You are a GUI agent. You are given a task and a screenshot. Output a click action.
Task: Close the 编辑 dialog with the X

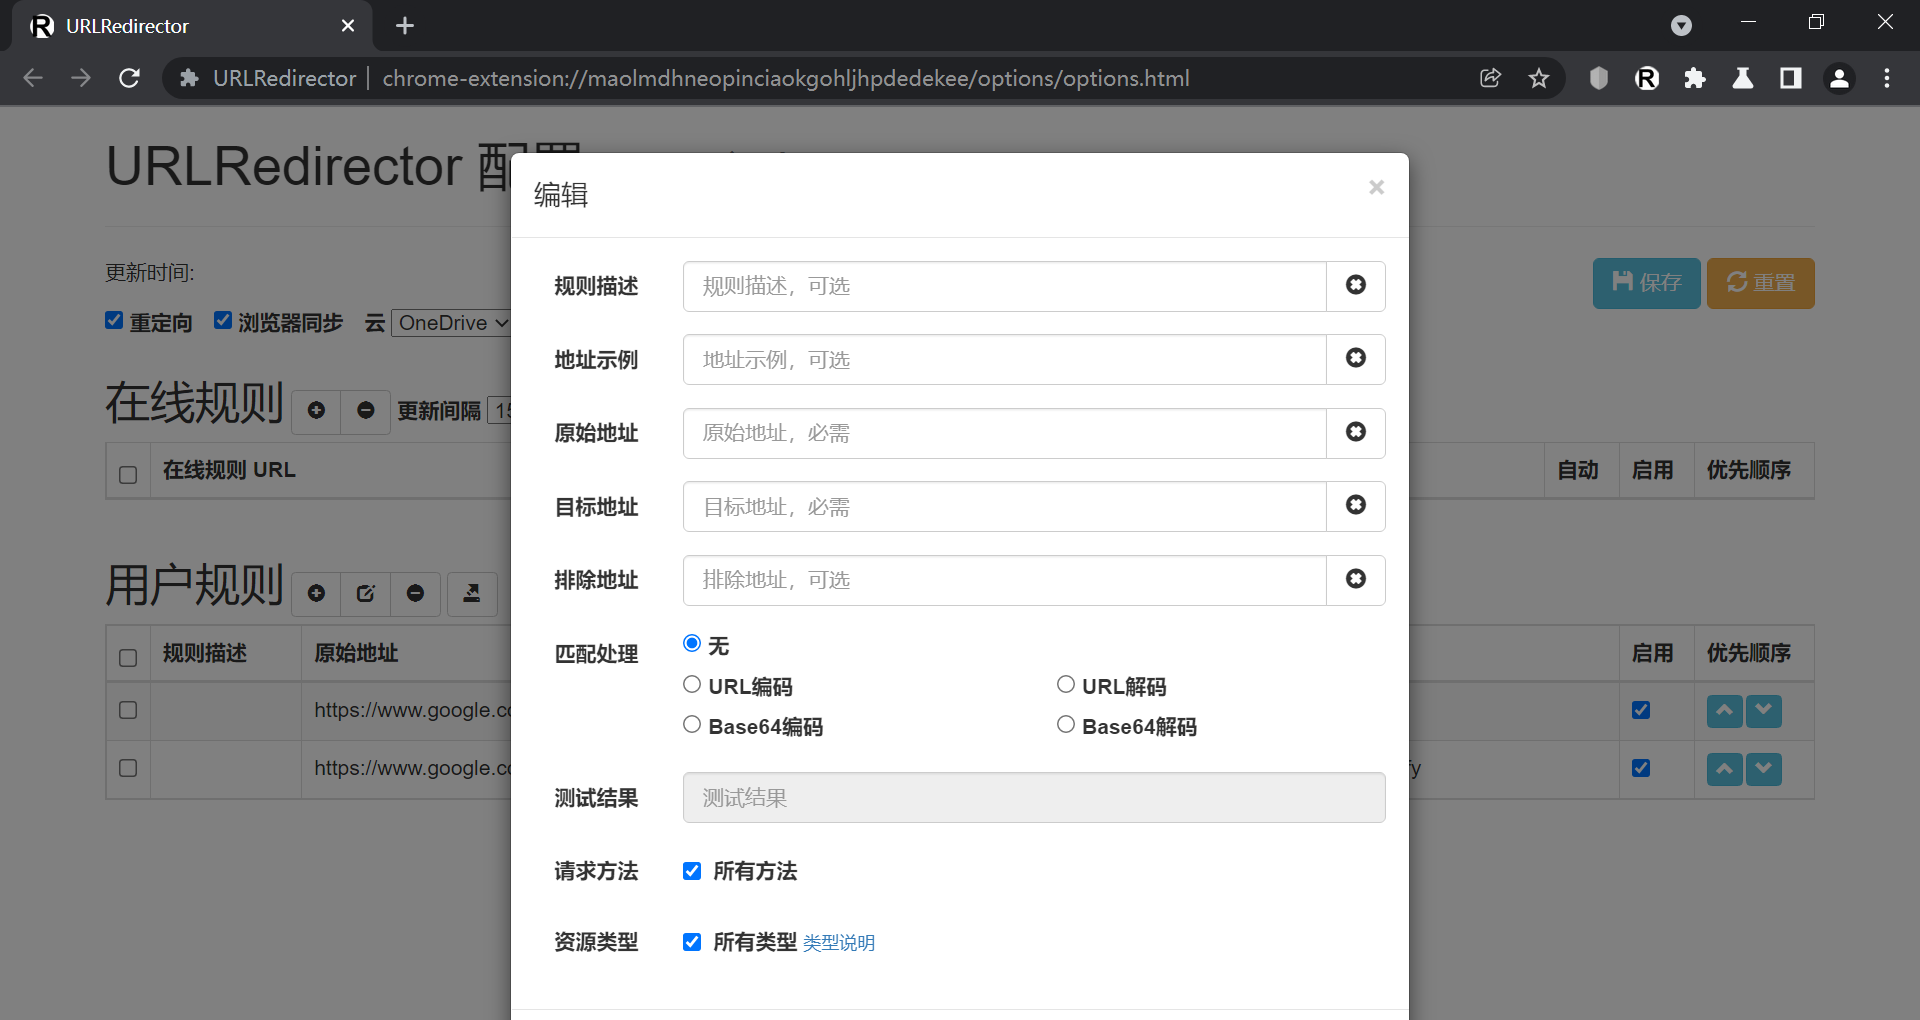click(1376, 188)
